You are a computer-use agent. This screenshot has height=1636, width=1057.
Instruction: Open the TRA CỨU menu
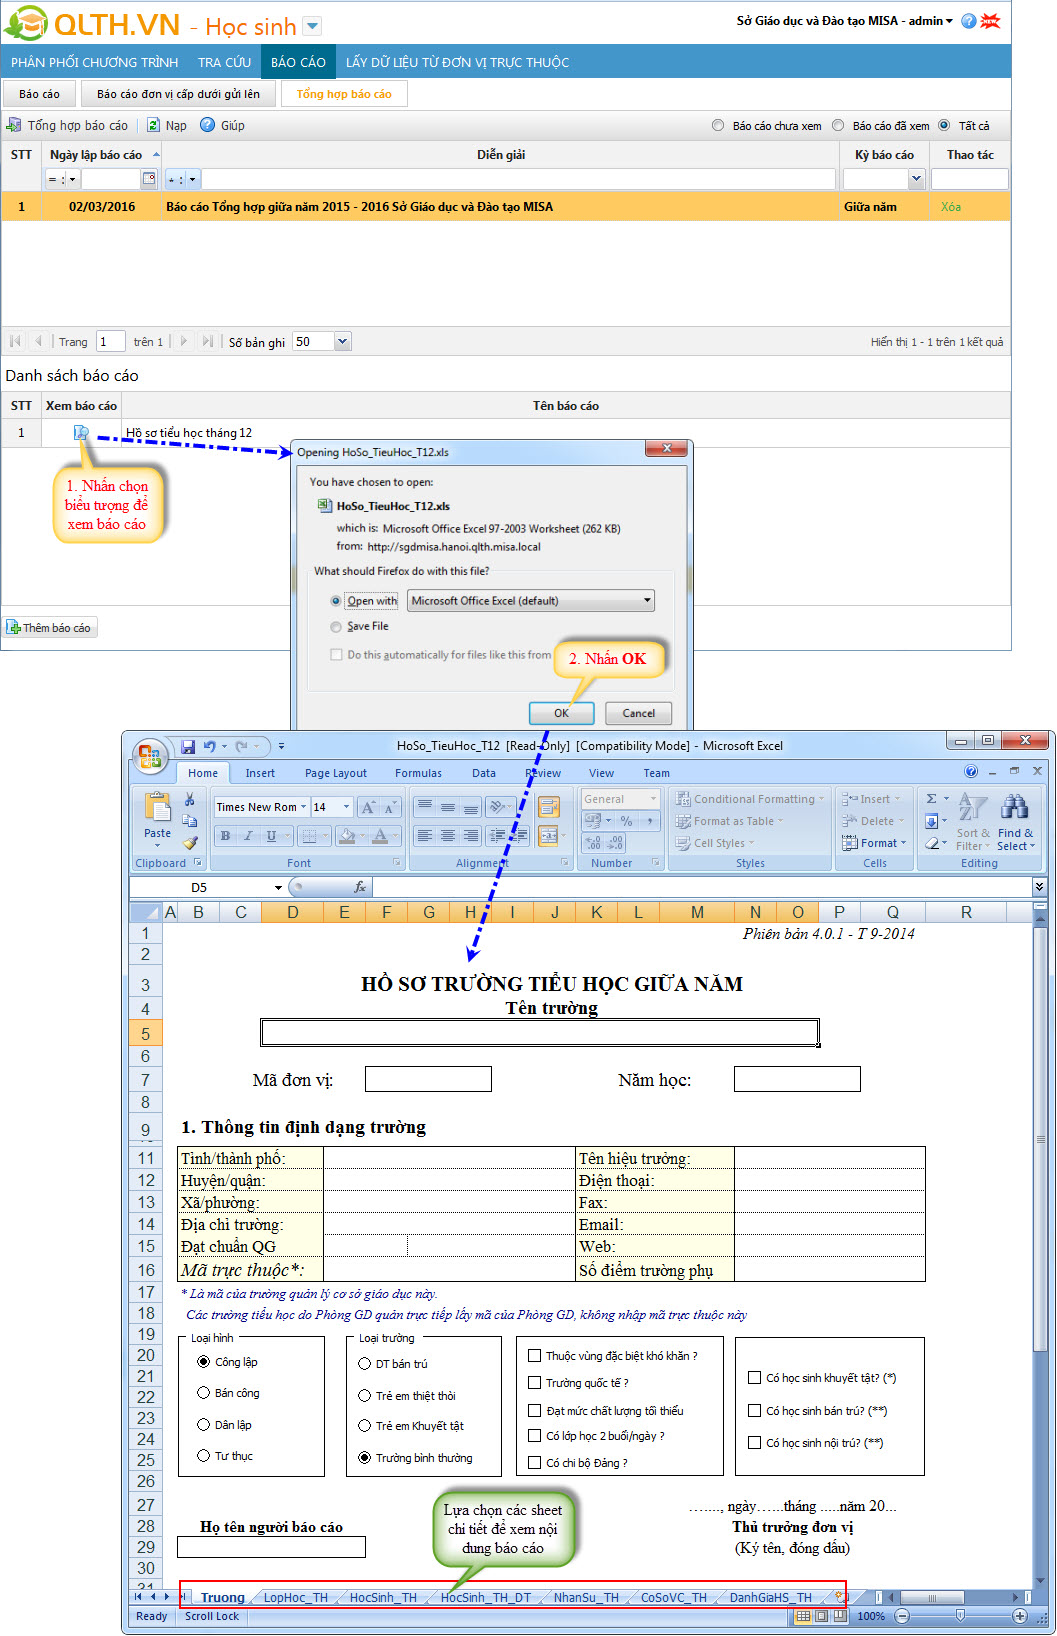click(x=224, y=62)
